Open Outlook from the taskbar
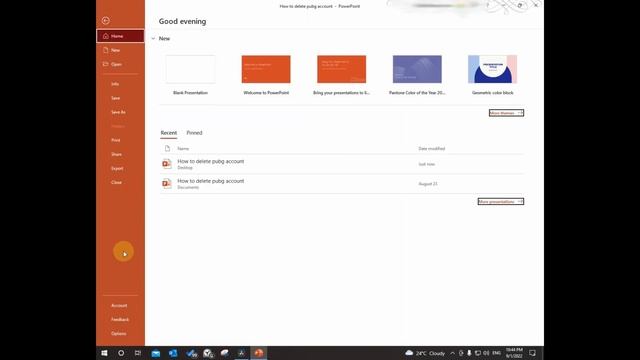The width and height of the screenshot is (640, 360). coord(173,353)
